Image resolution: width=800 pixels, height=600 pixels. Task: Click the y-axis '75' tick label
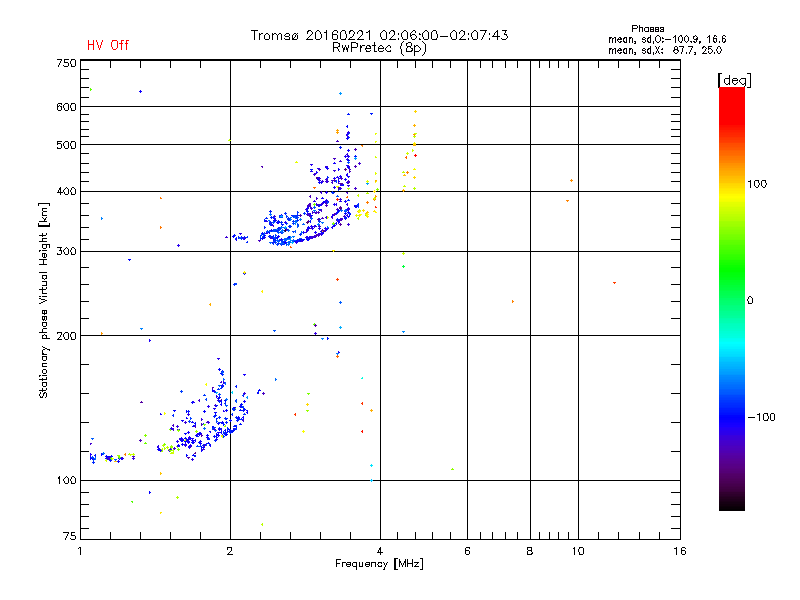point(70,536)
